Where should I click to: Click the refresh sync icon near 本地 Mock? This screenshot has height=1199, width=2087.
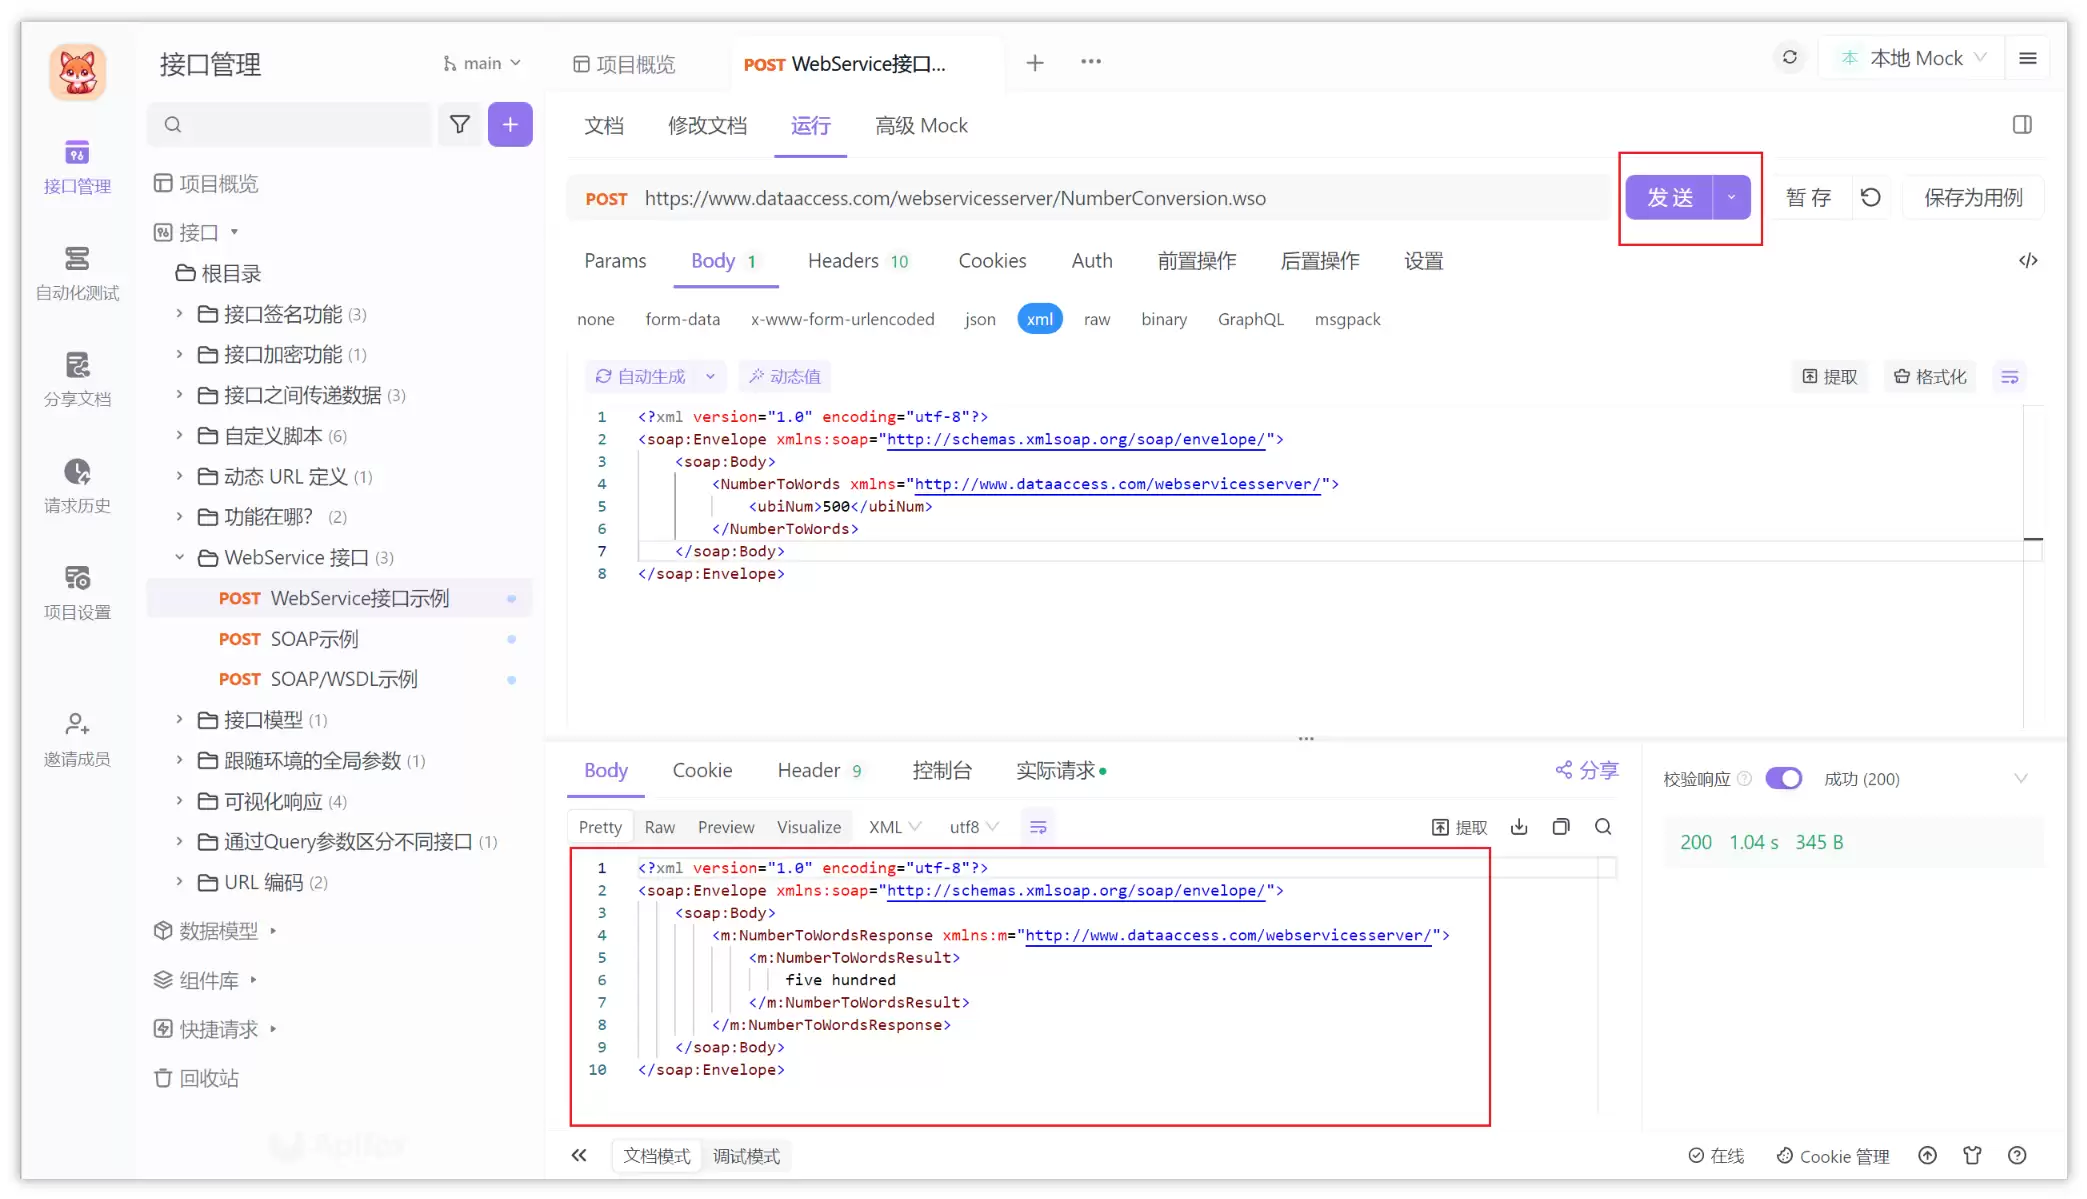click(1790, 58)
